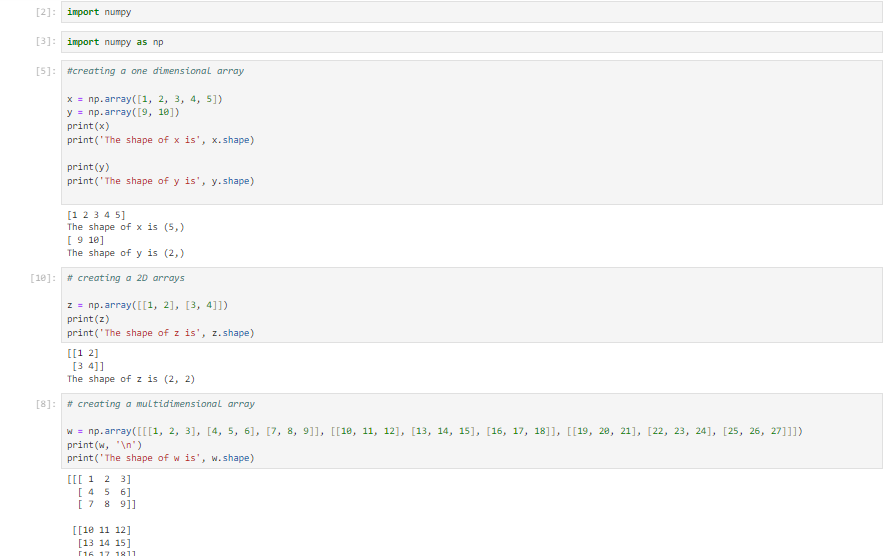The height and width of the screenshot is (556, 888).
Task: Click the output row '[[[ 1 2 3]'
Action: [99, 480]
